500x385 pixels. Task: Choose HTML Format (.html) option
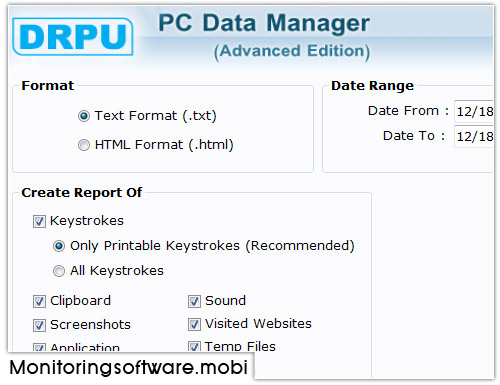click(x=84, y=145)
